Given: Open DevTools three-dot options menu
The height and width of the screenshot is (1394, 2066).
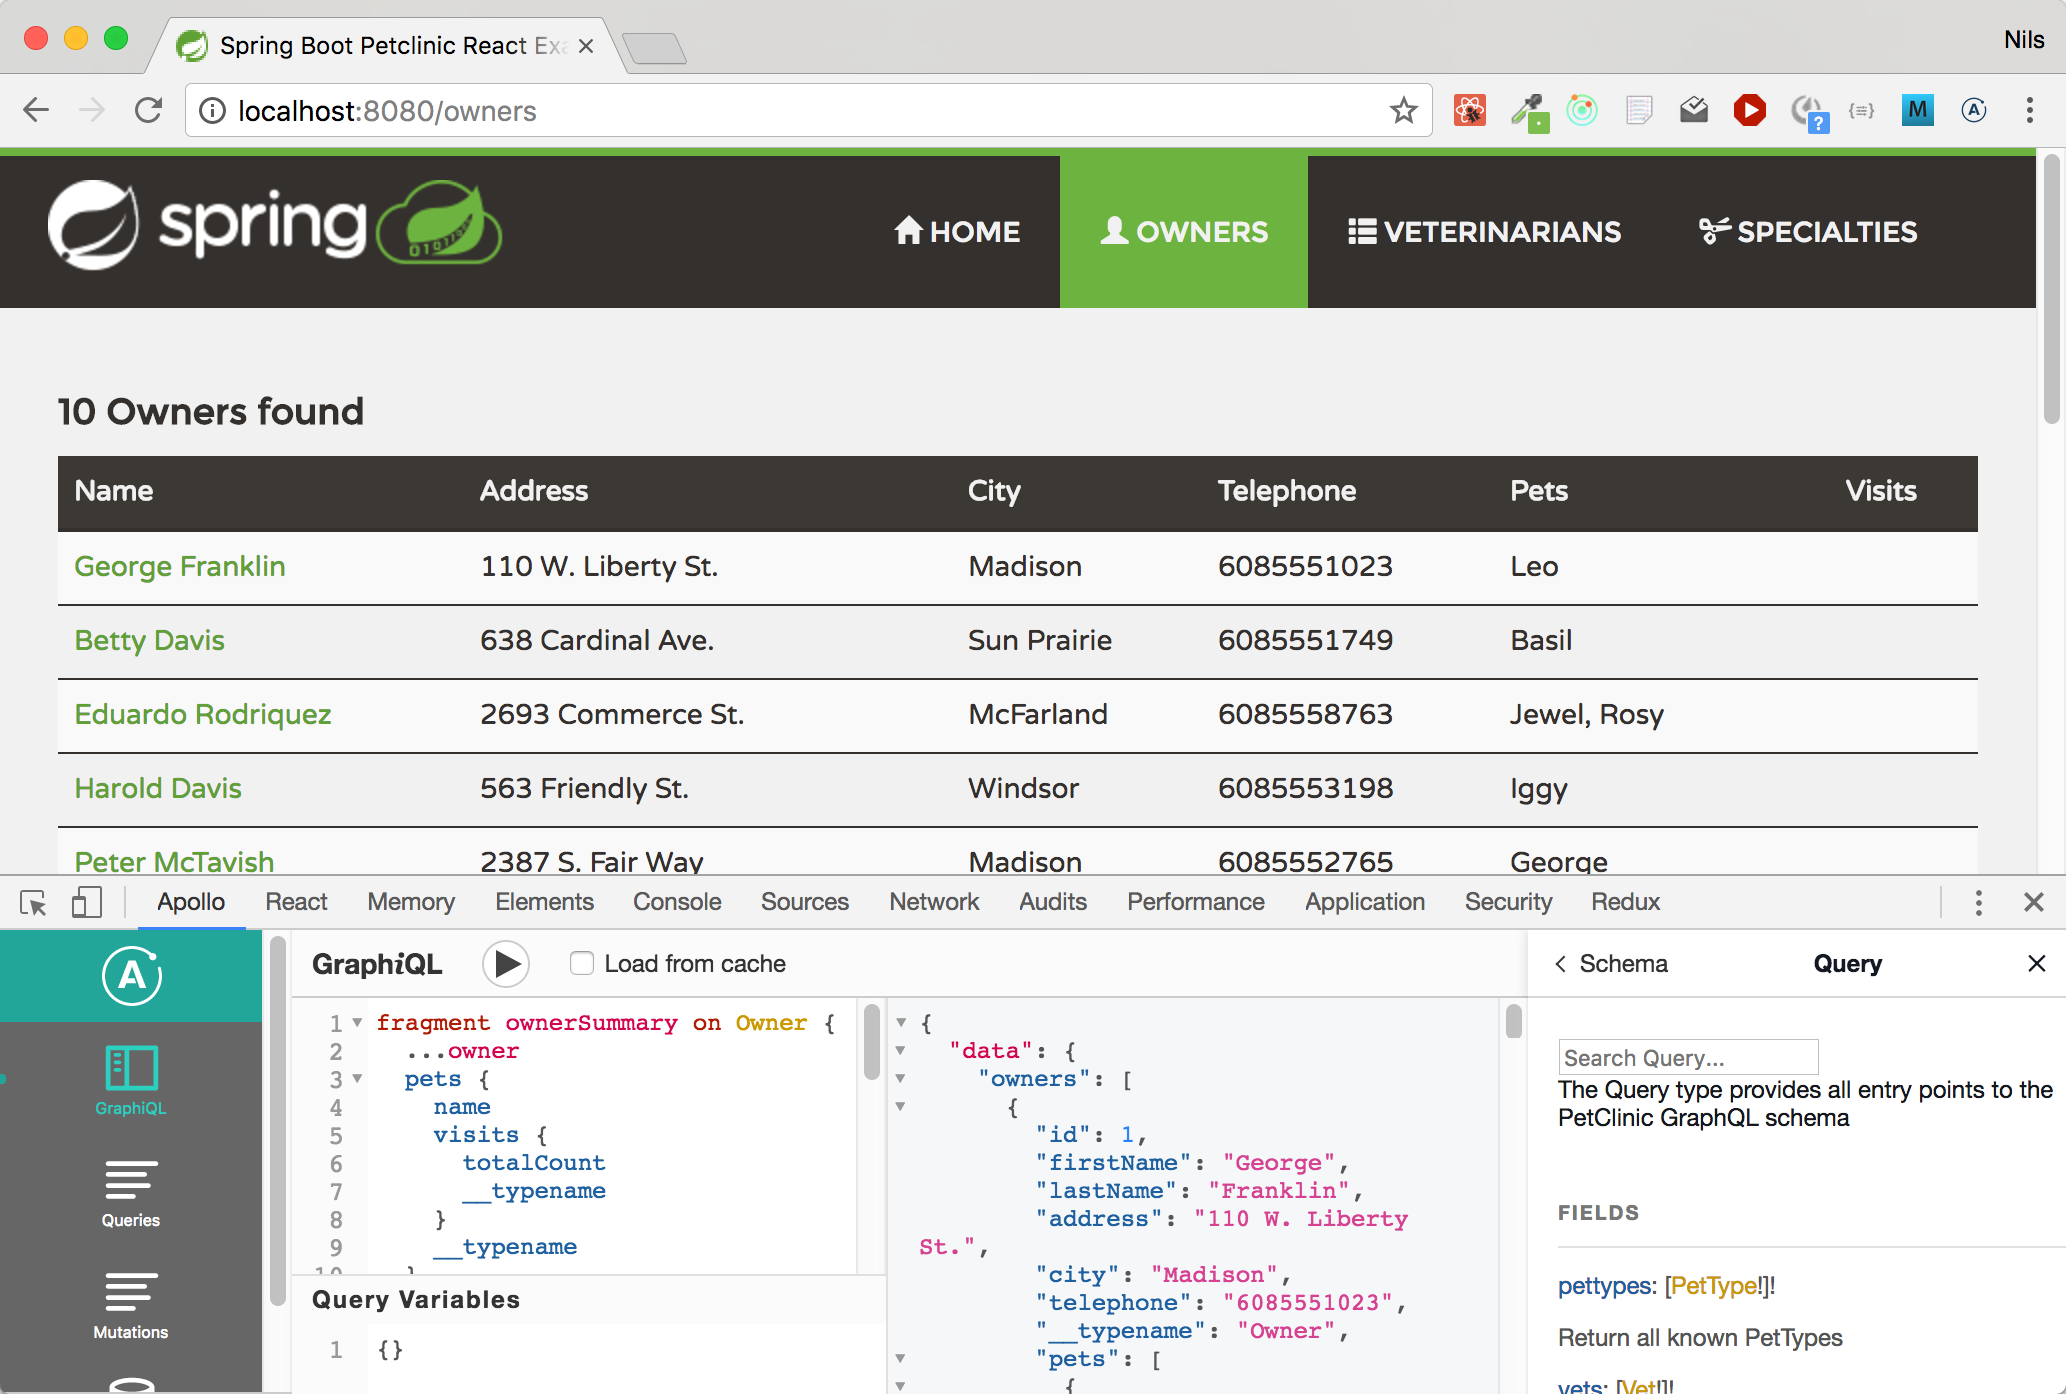Looking at the screenshot, I should pyautogui.click(x=1978, y=903).
